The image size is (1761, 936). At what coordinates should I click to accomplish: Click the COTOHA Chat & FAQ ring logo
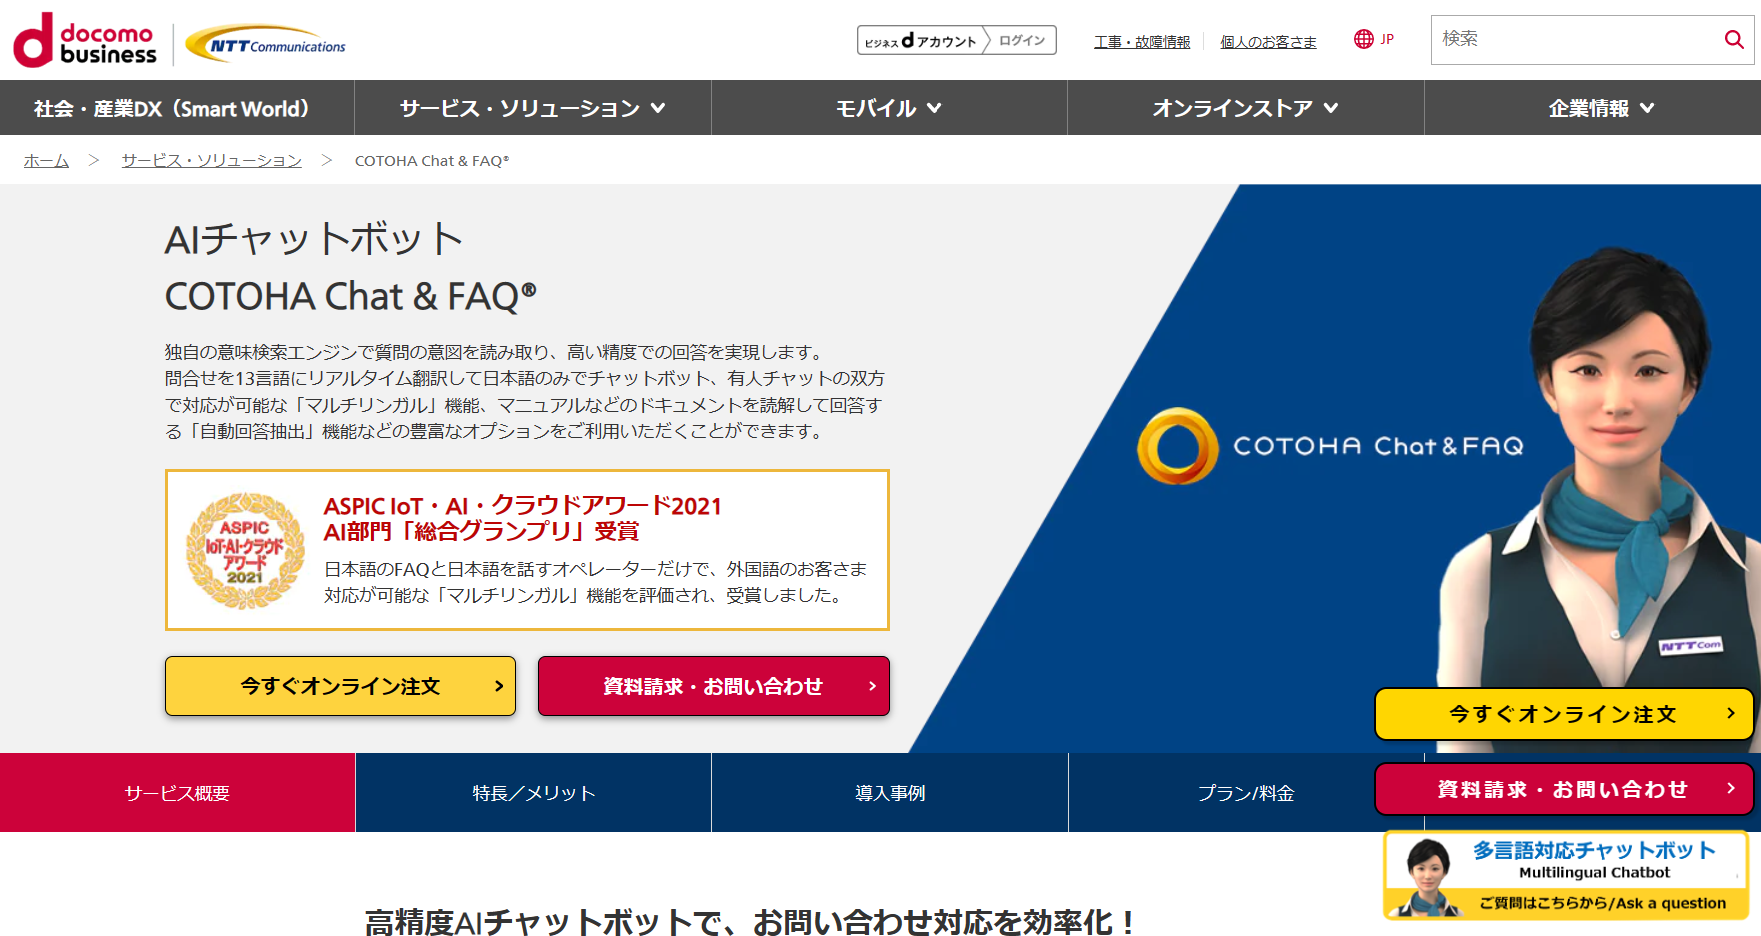1178,446
